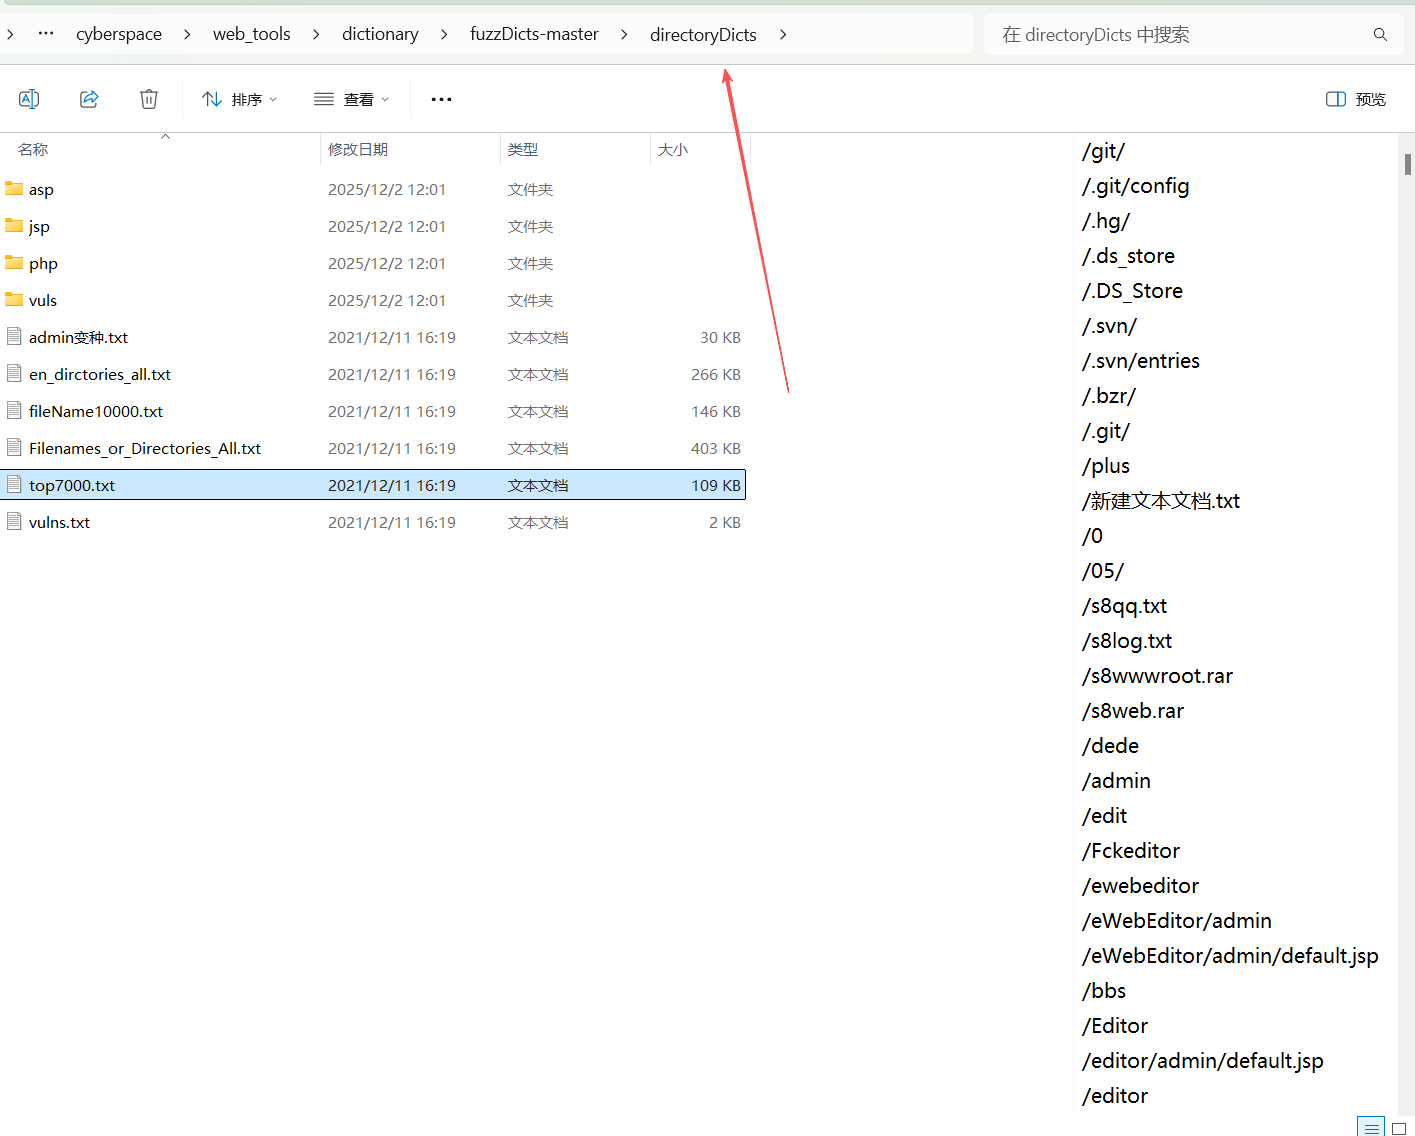Click the /eWebEditor/admin/default.jsp preview line

[1230, 956]
